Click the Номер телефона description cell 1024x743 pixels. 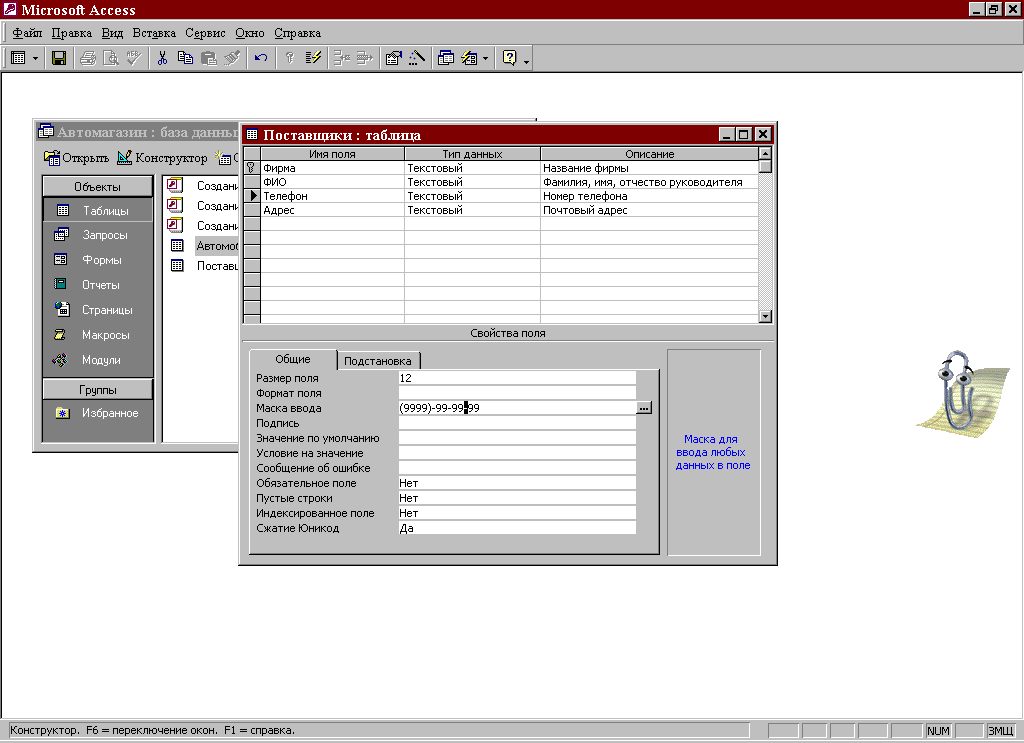[x=649, y=196]
